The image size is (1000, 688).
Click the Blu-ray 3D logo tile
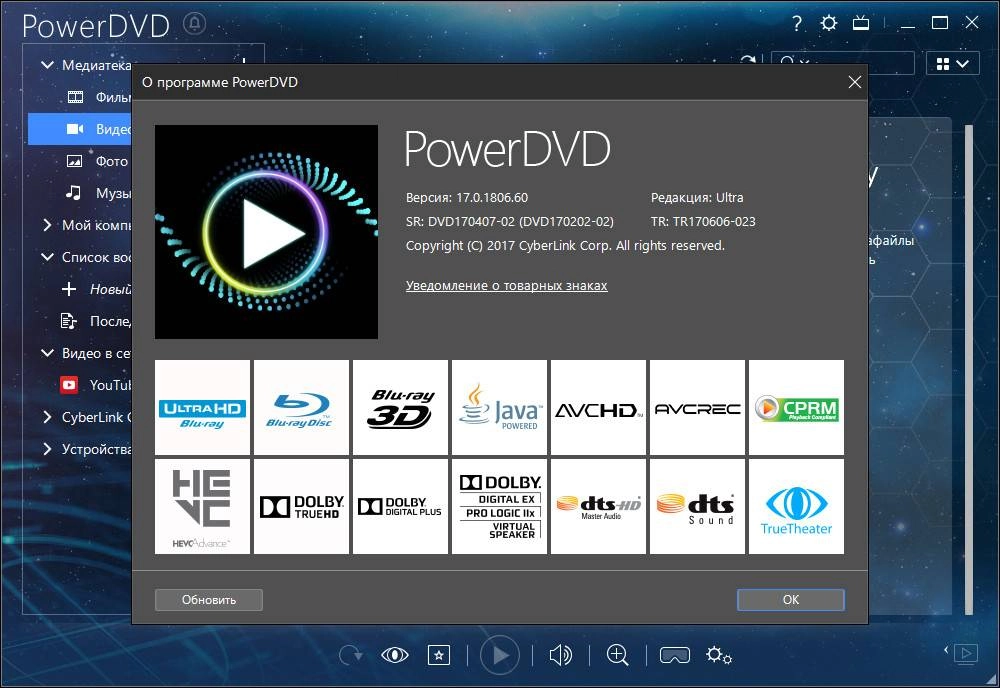401,407
